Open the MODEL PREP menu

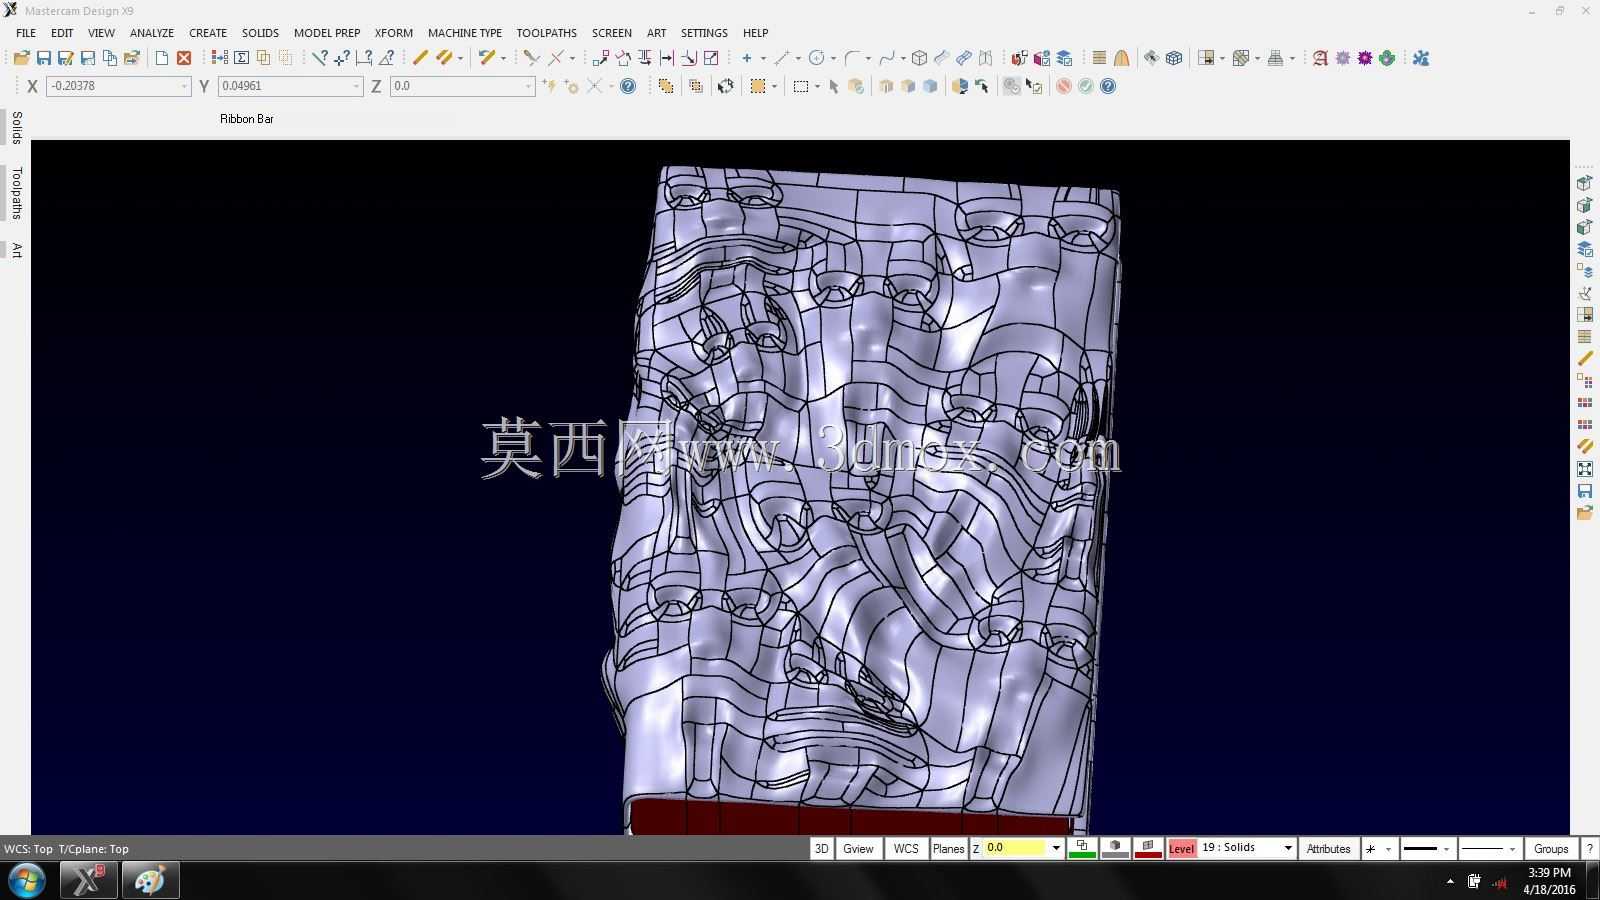coord(327,33)
